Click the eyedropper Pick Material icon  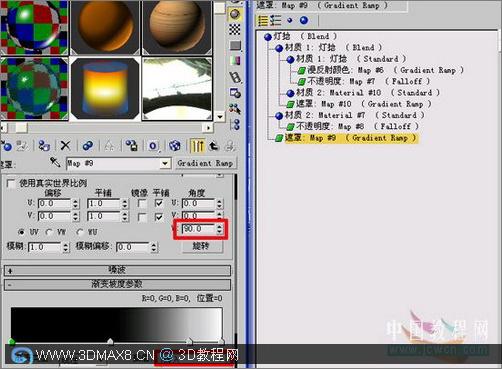tap(55, 162)
